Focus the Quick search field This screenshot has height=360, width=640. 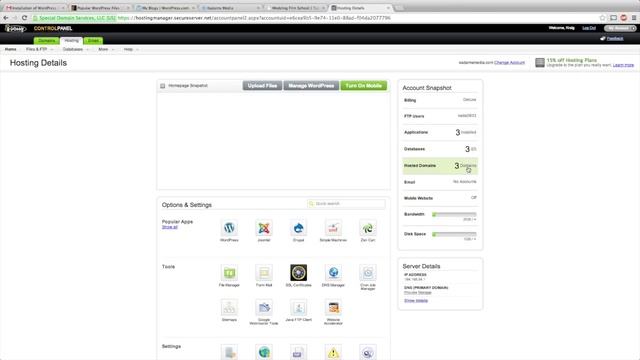pos(346,204)
